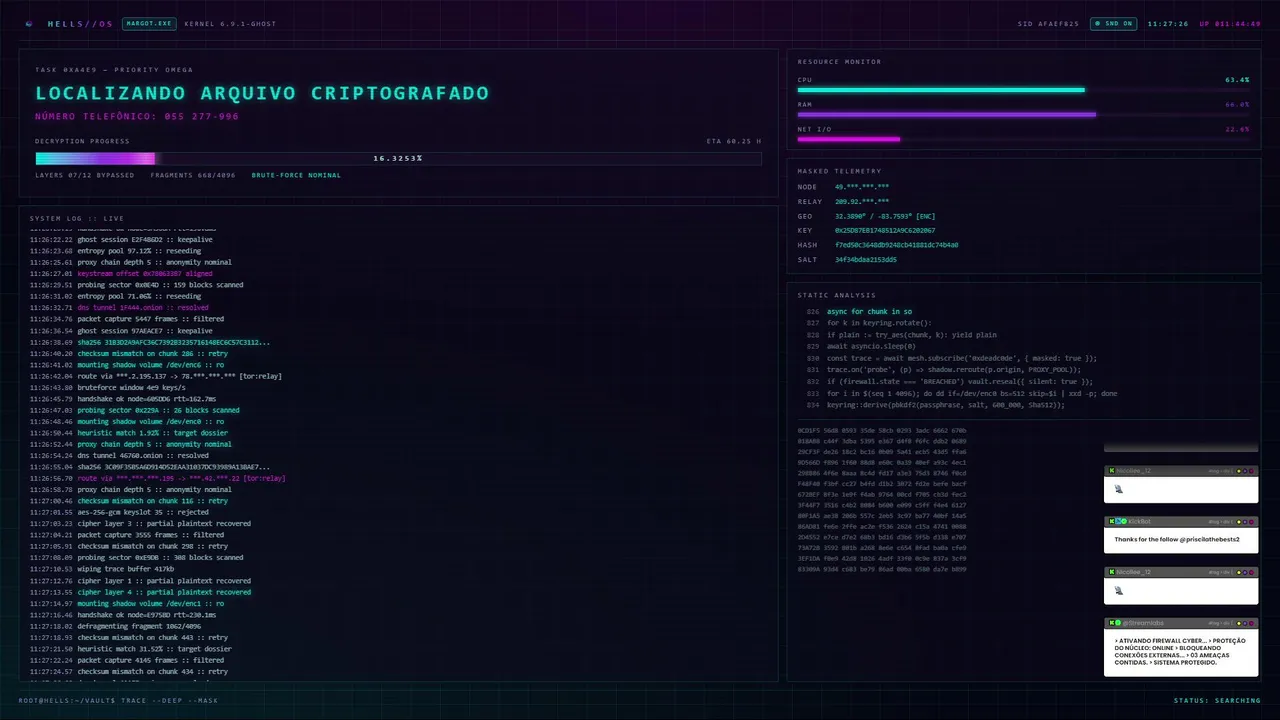Click the root@hells trace command prompt
The width and height of the screenshot is (1280, 720).
click(x=118, y=700)
